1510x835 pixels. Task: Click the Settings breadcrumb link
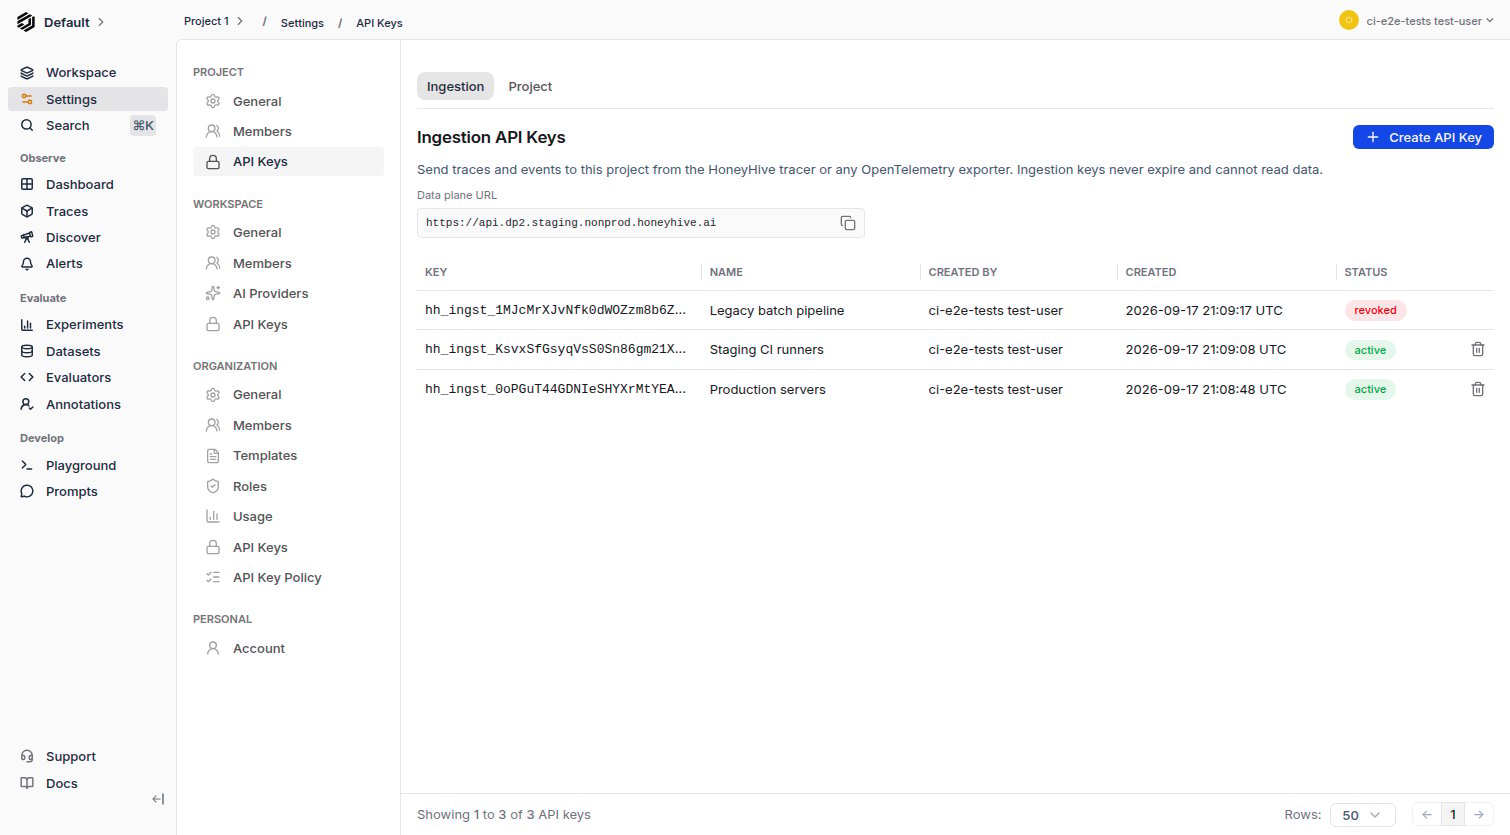[x=302, y=22]
